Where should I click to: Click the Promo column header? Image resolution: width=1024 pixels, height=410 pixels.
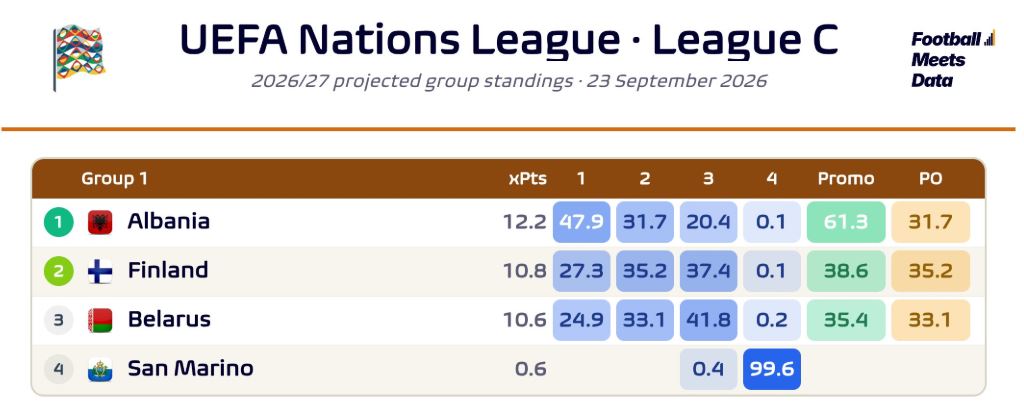[846, 178]
